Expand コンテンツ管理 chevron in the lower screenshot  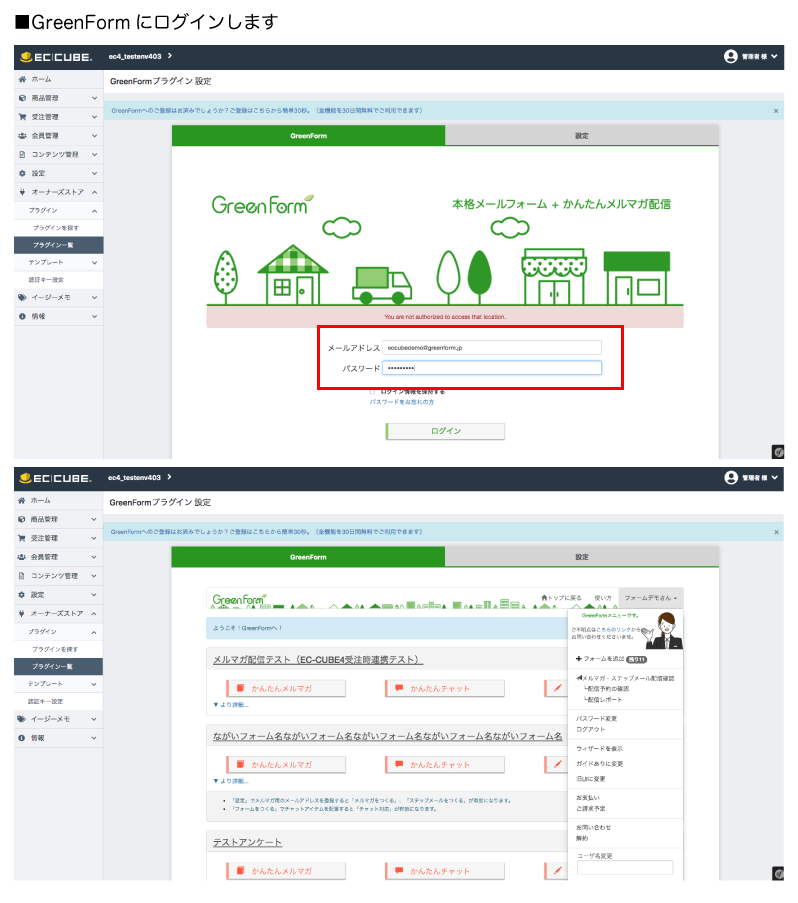[x=94, y=576]
